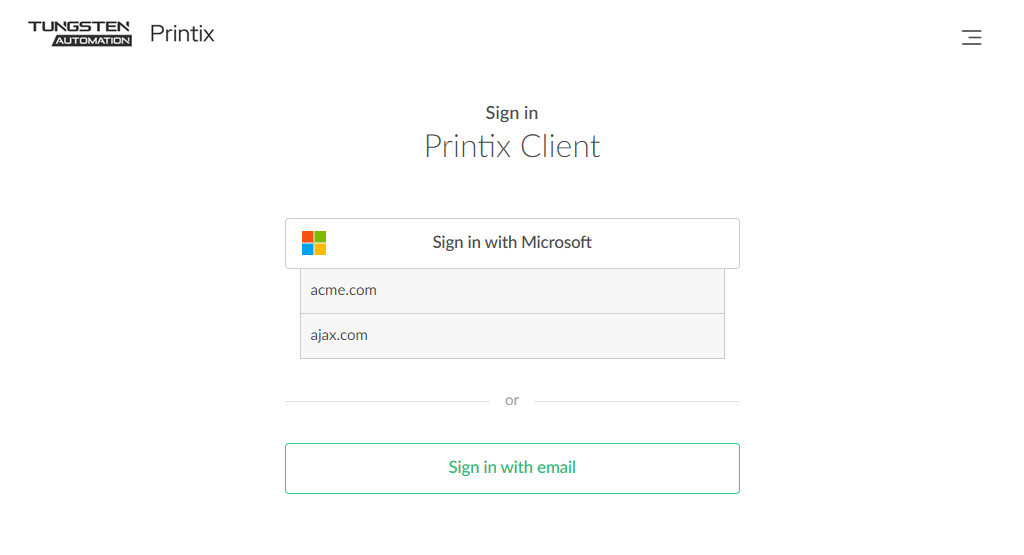Click the blue square of the Microsoft logo
Viewport: 1024px width, 555px height.
coord(308,249)
